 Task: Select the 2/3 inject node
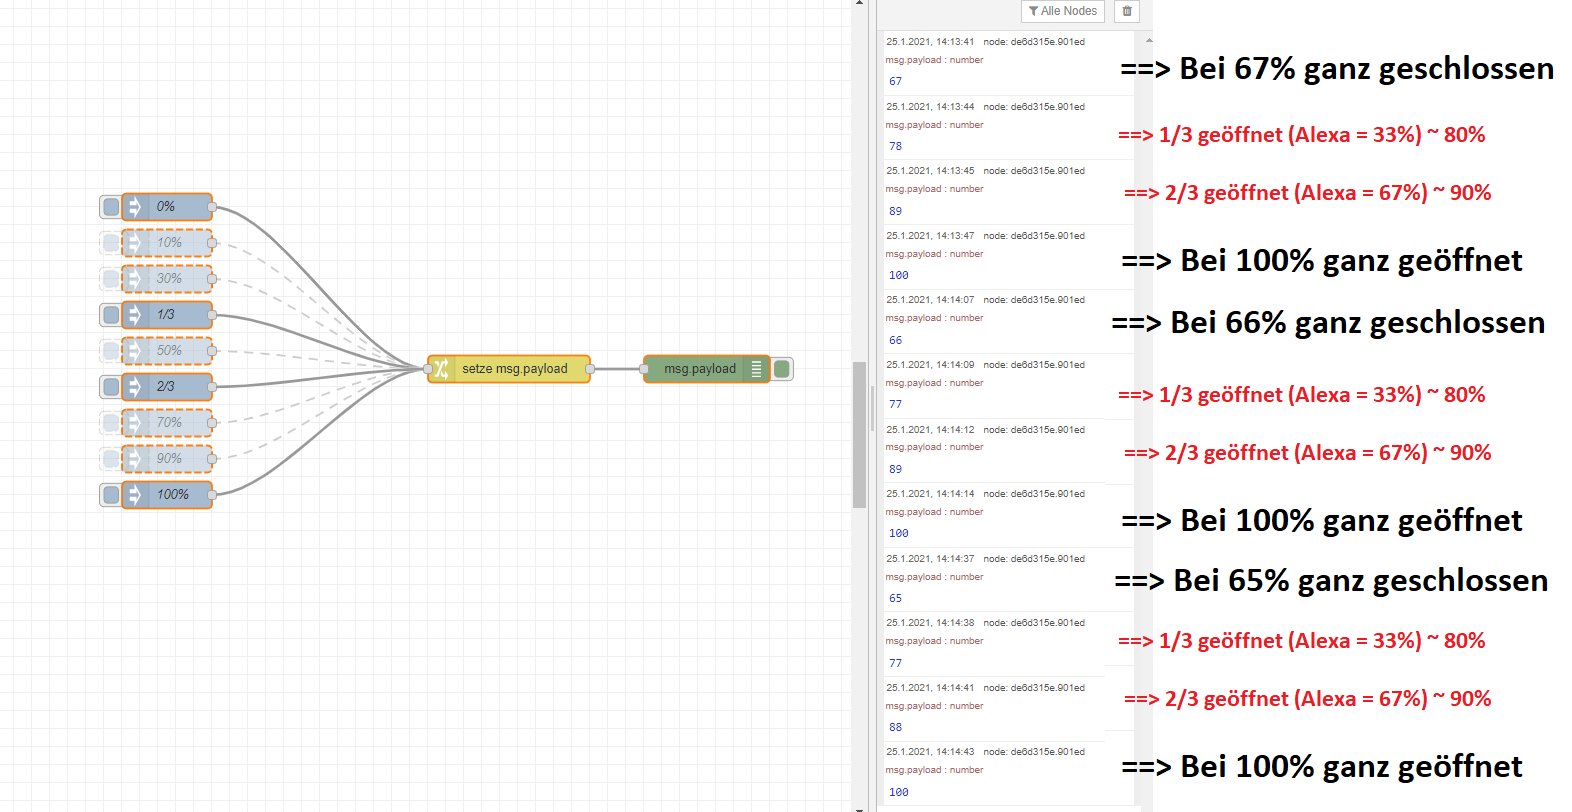[x=167, y=386]
